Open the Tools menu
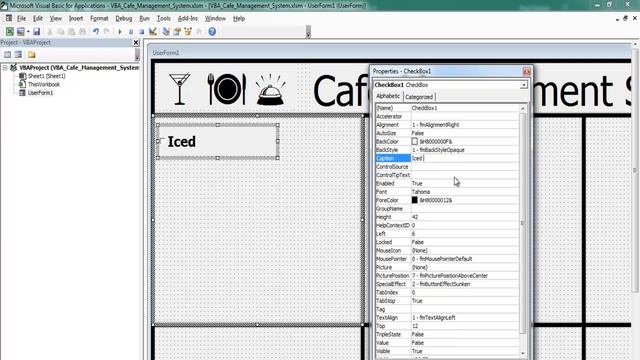Screen dimensions: 640x360 coord(164,18)
